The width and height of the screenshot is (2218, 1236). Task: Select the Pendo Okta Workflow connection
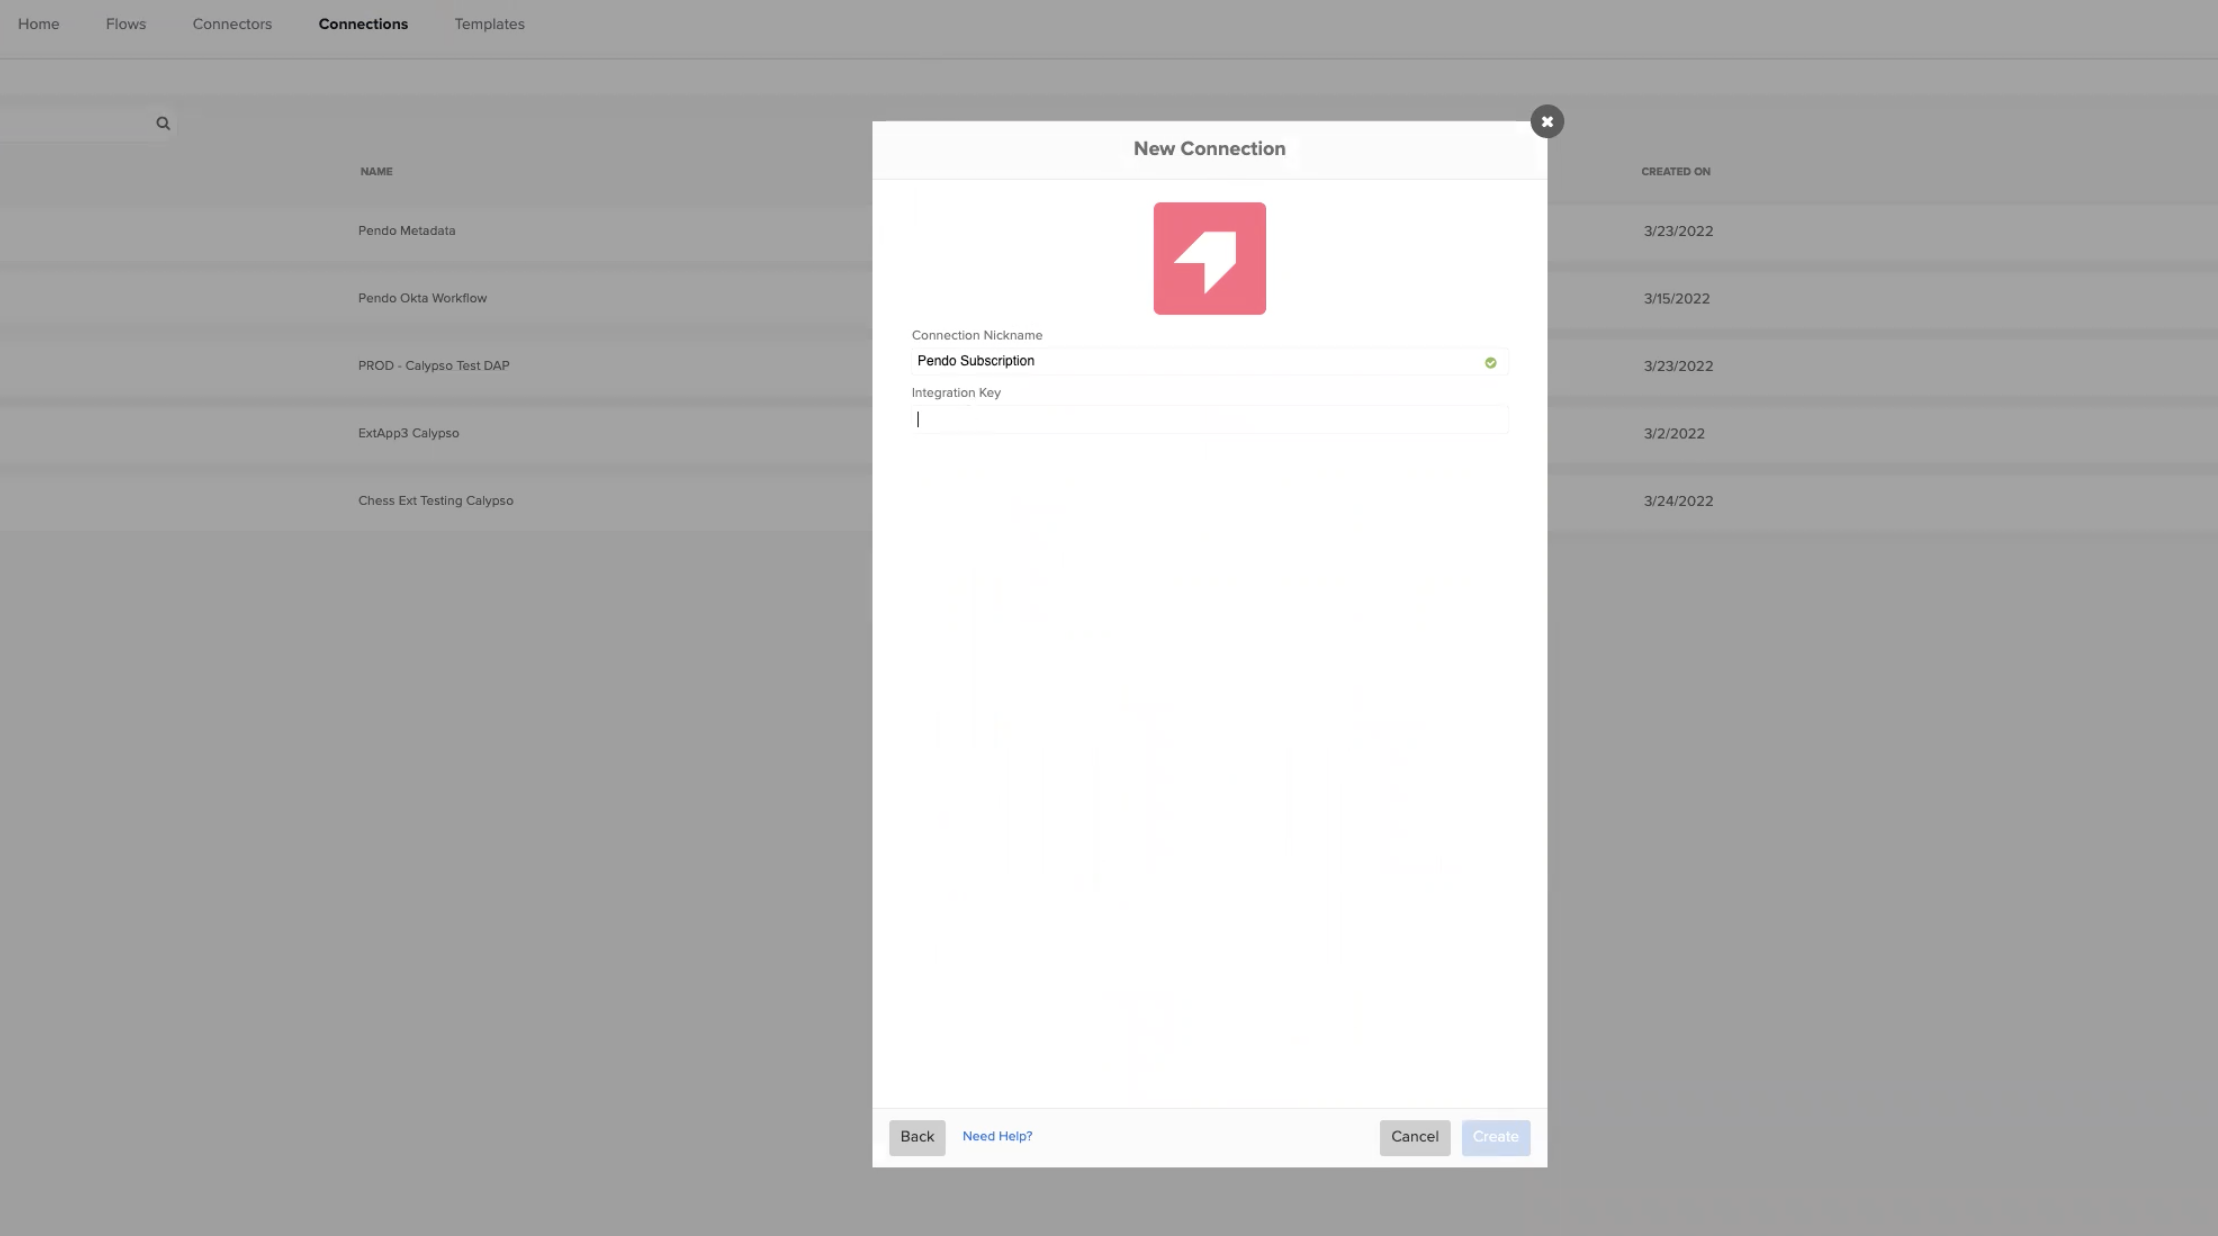[x=422, y=298]
